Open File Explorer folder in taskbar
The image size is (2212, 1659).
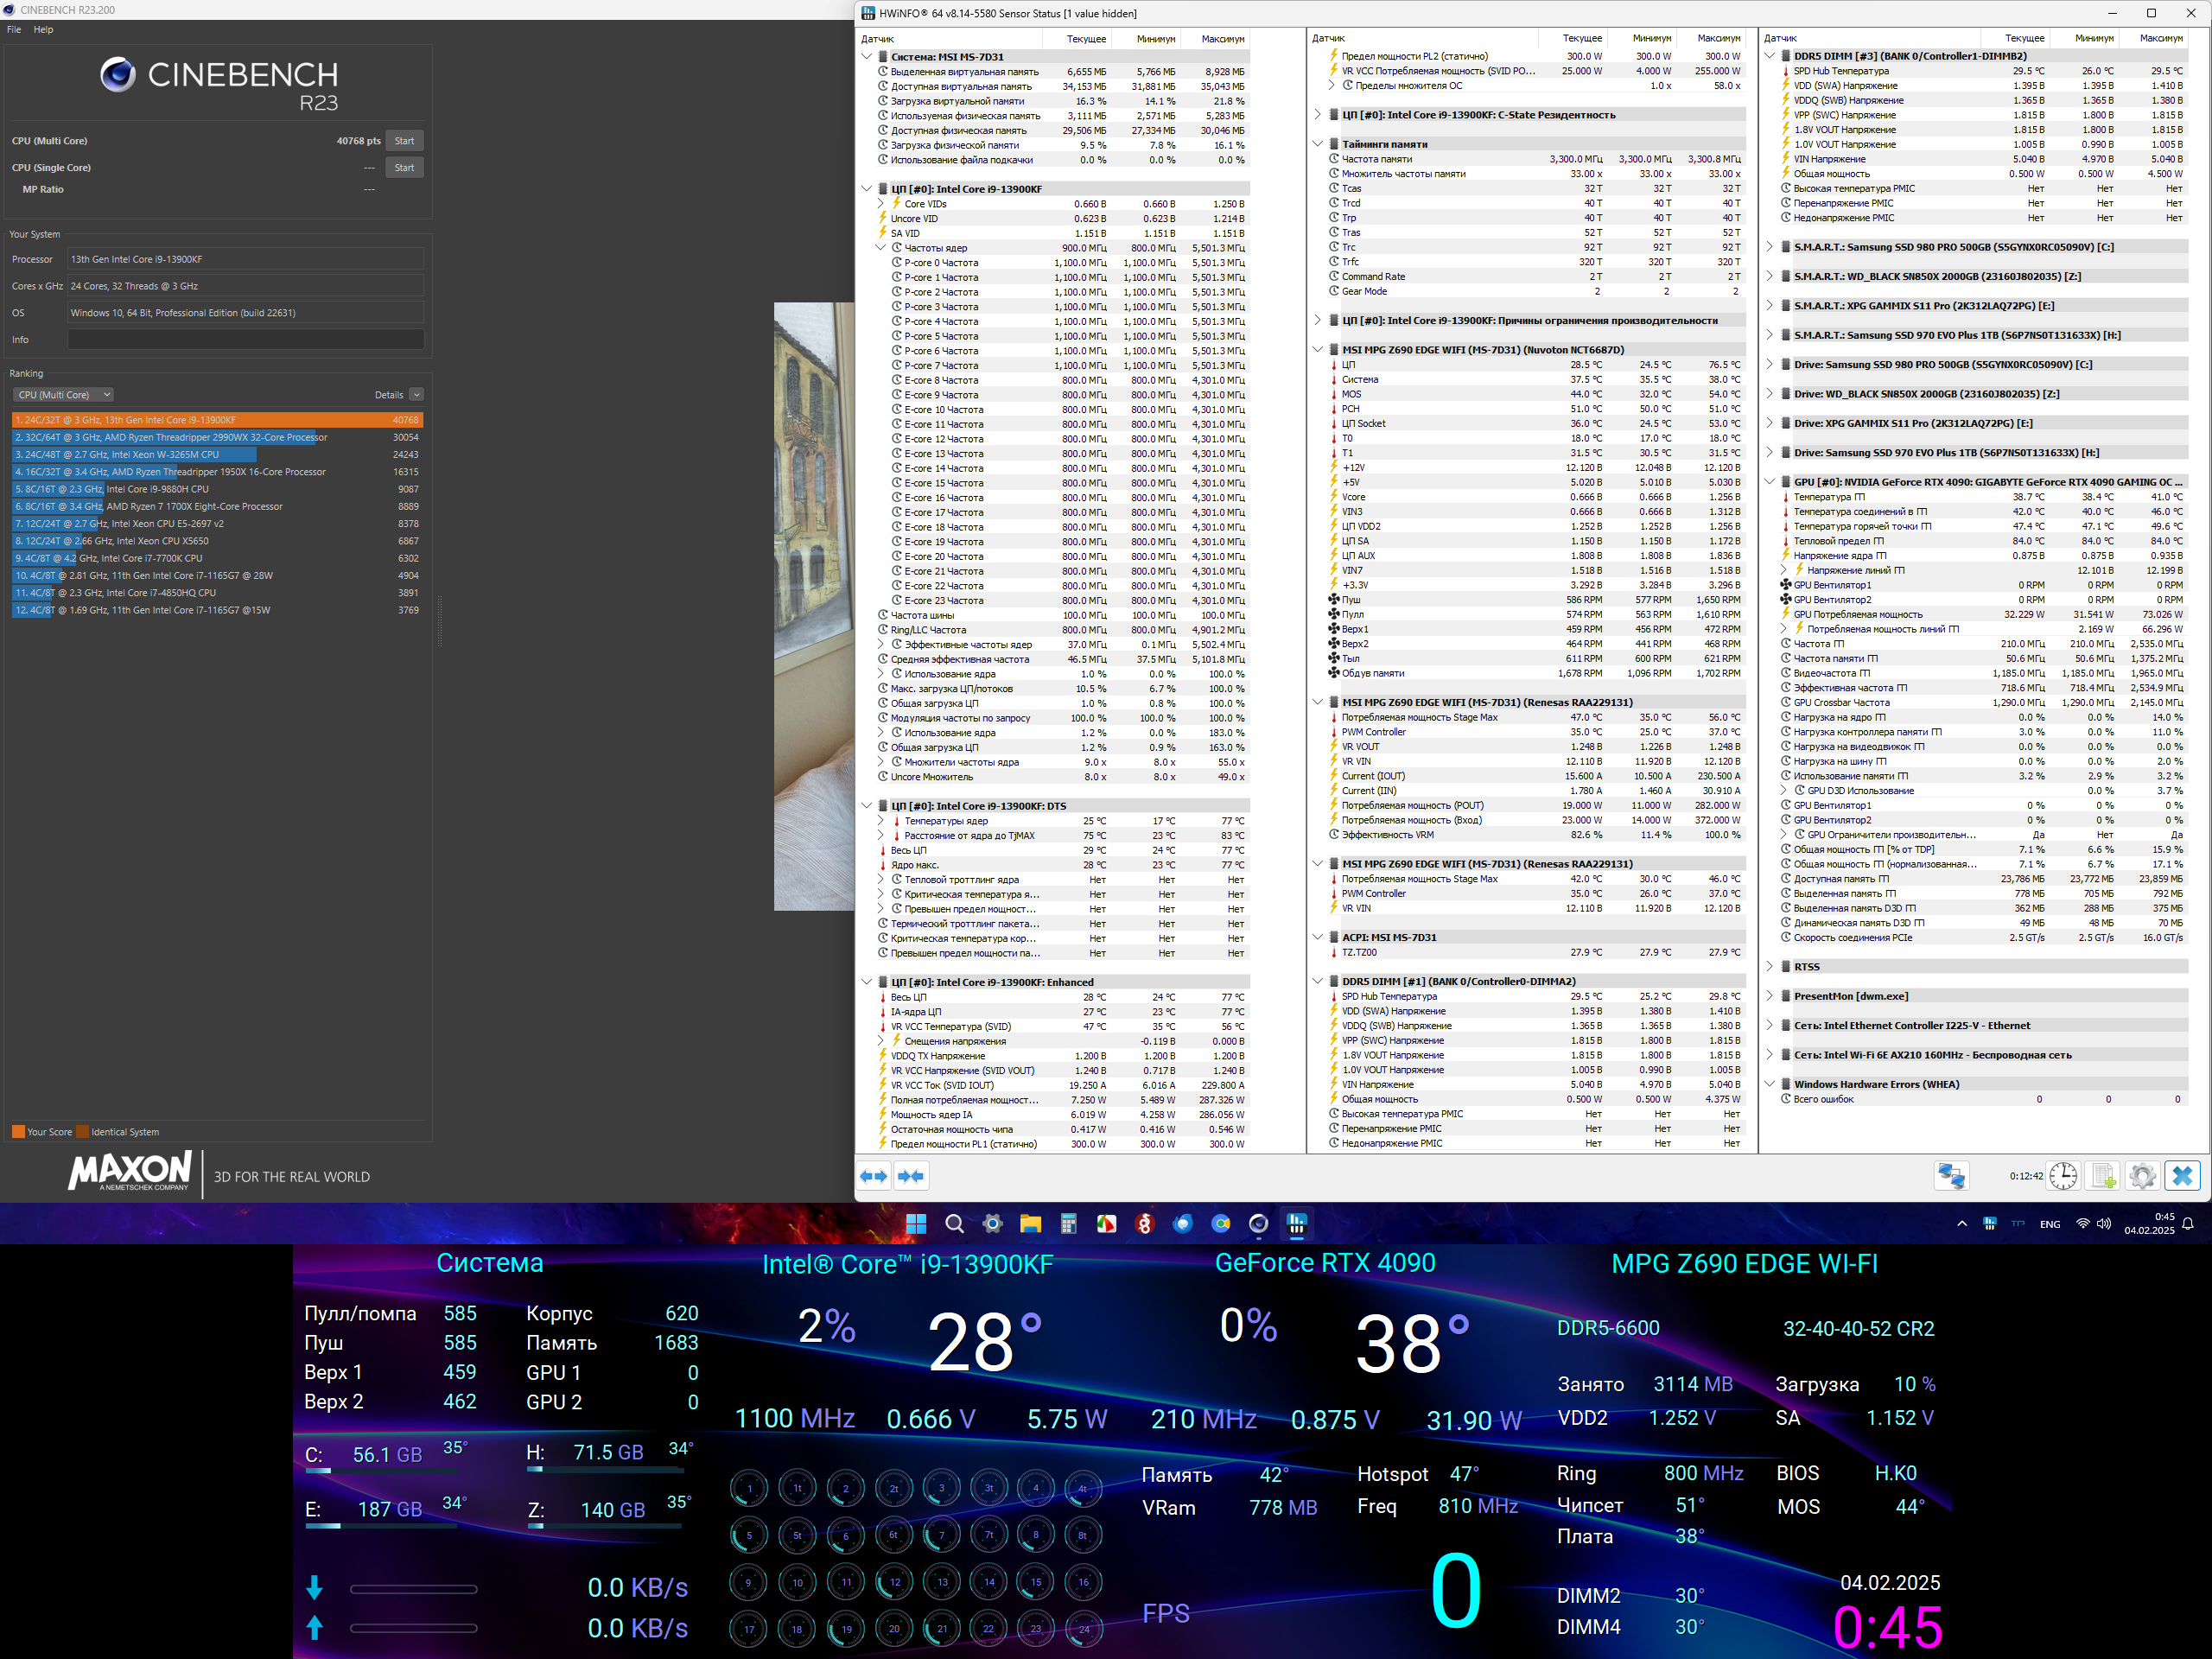coord(1030,1224)
